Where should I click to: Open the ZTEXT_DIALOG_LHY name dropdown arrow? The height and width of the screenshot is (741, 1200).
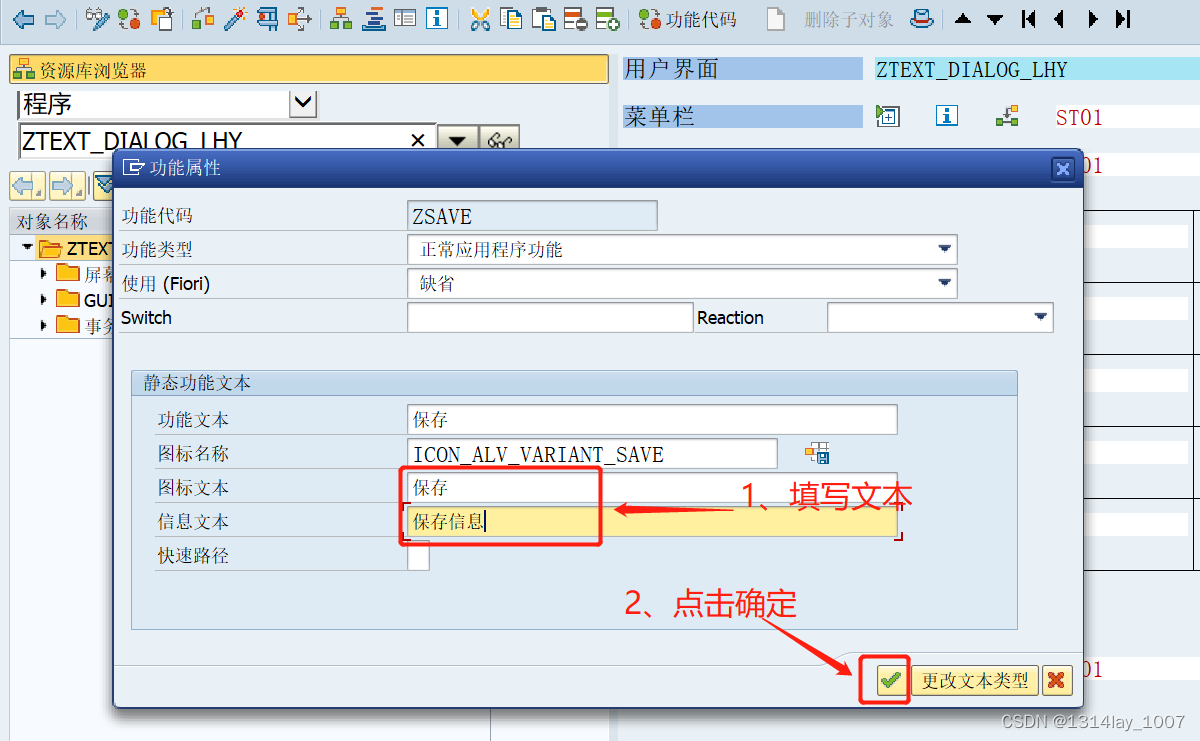pyautogui.click(x=458, y=138)
